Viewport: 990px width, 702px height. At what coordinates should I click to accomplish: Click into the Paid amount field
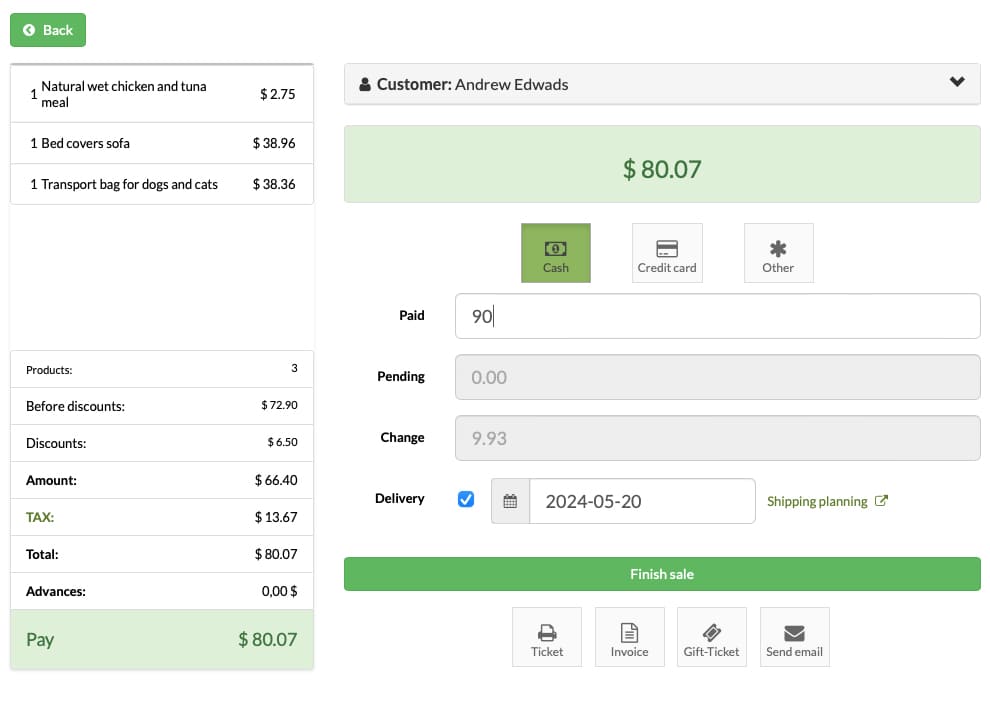[717, 316]
